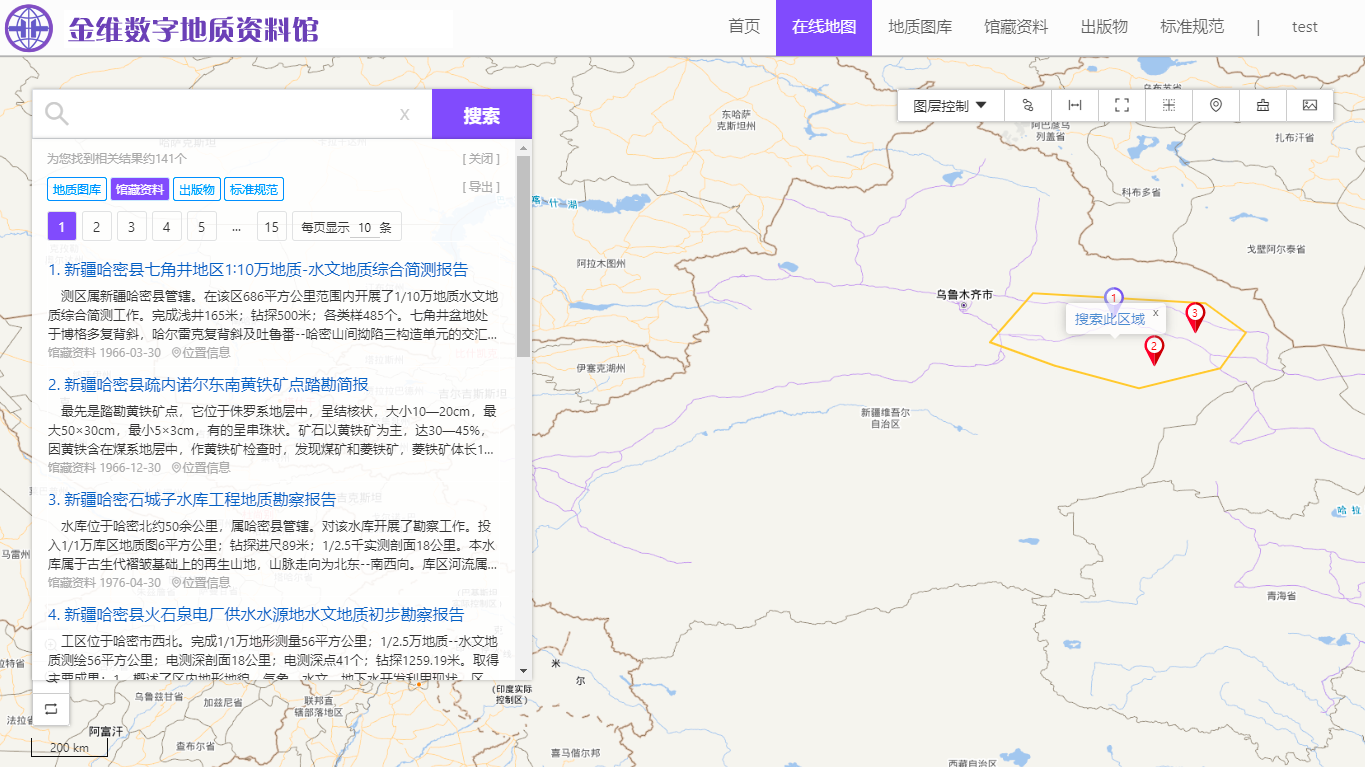Jump to last results page 15
This screenshot has height=767, width=1365.
(x=271, y=227)
